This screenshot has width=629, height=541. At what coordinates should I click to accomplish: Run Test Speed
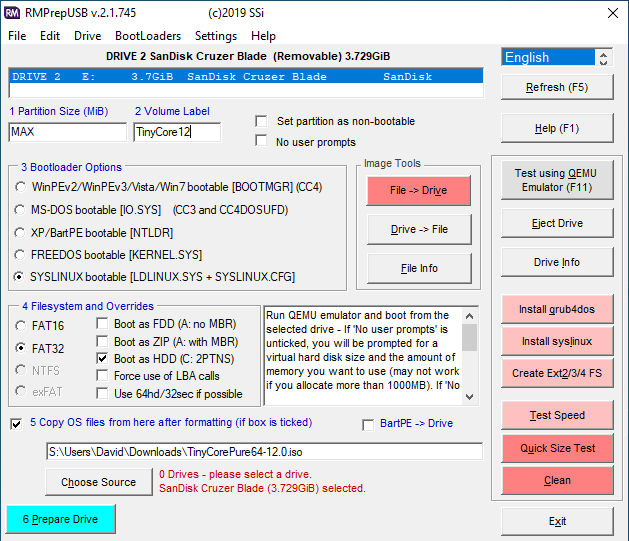tap(557, 415)
